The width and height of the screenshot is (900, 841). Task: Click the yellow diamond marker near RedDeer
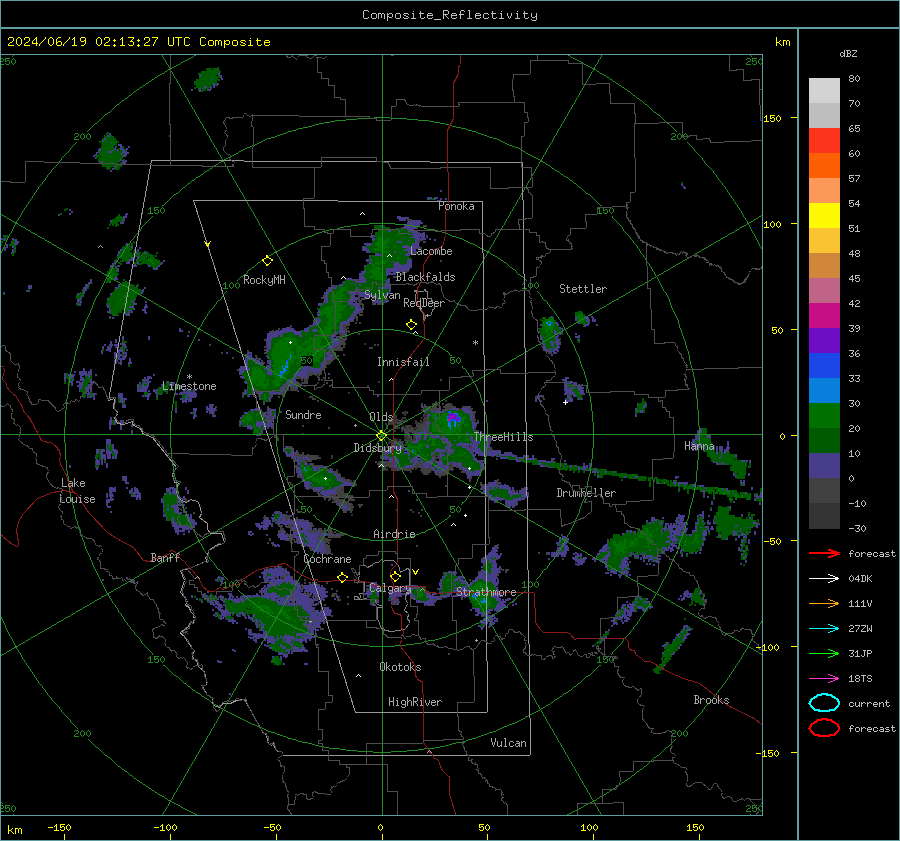click(411, 325)
